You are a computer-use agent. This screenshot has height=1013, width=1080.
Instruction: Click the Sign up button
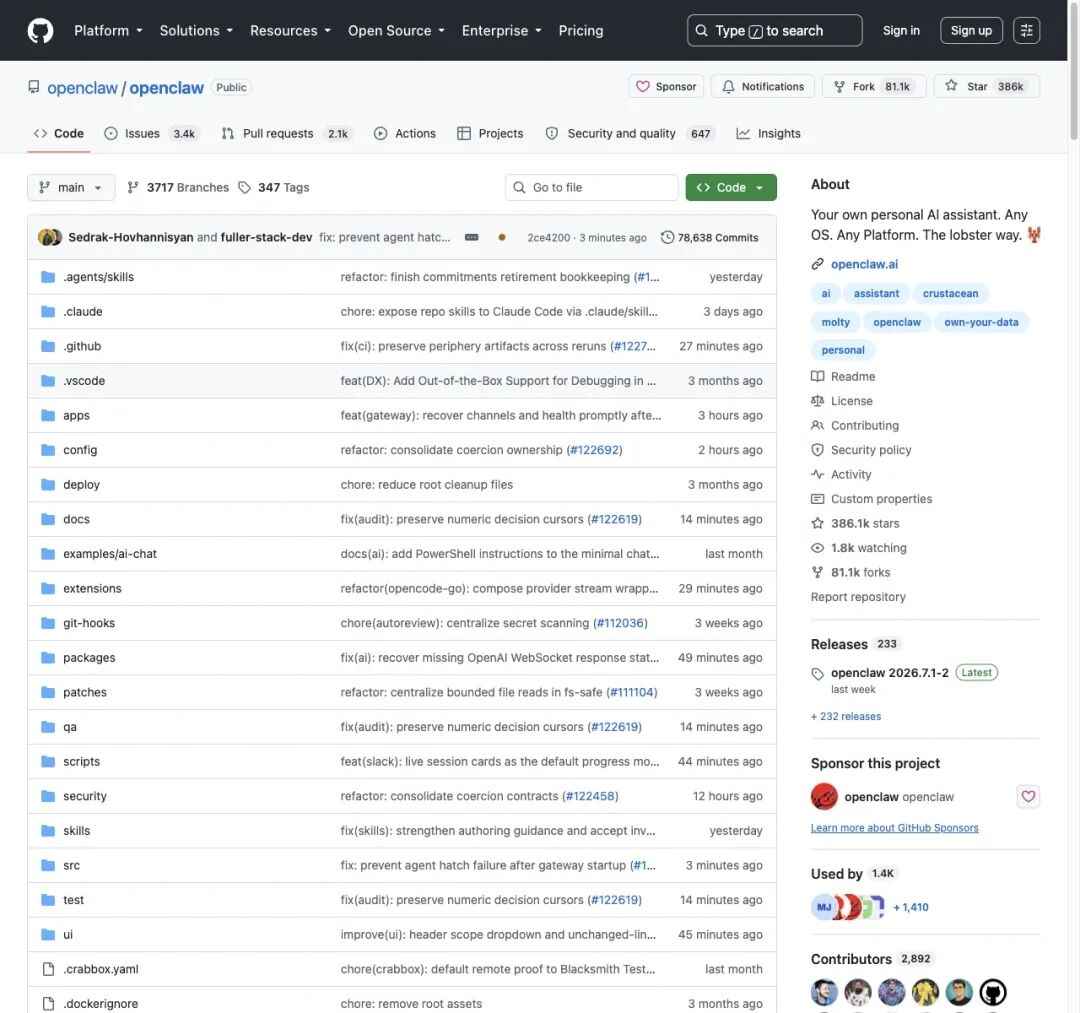click(971, 30)
